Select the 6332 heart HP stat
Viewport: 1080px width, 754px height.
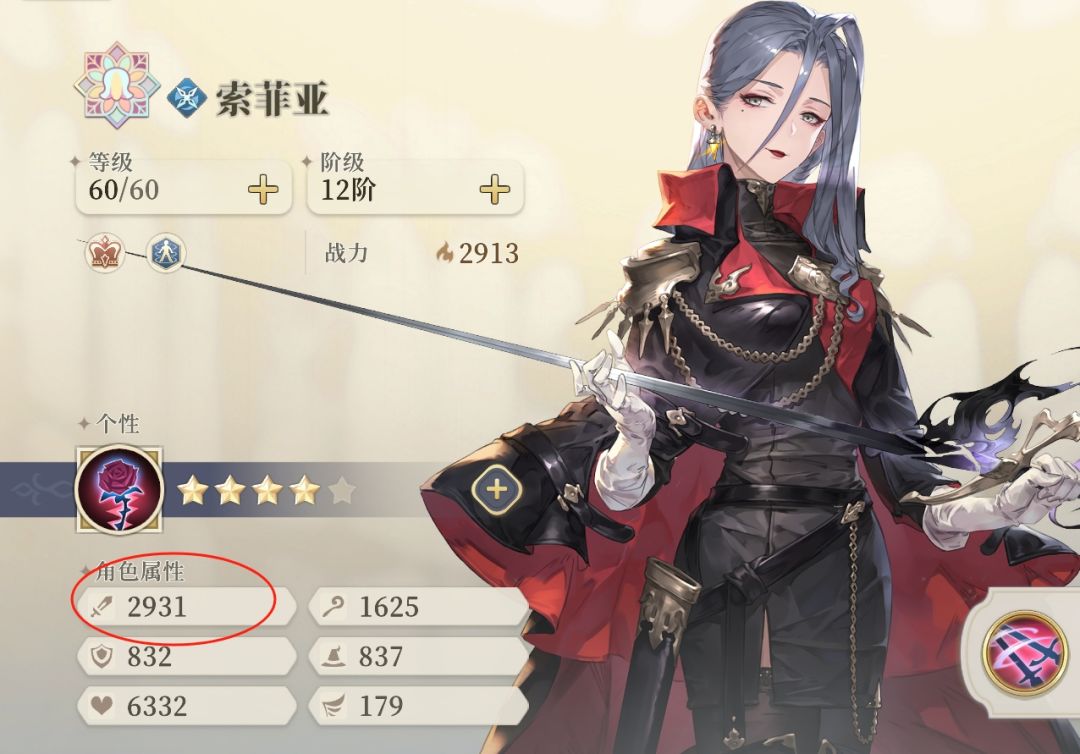186,706
